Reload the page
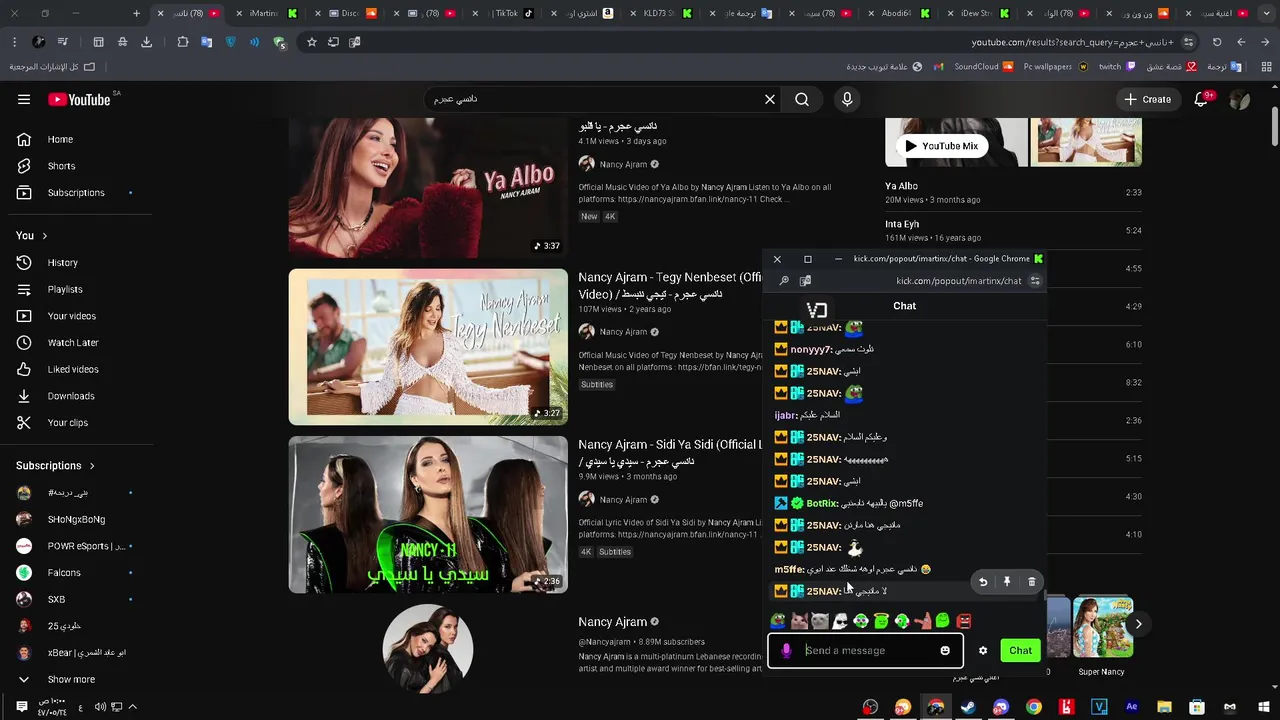This screenshot has height=720, width=1280. click(1217, 42)
